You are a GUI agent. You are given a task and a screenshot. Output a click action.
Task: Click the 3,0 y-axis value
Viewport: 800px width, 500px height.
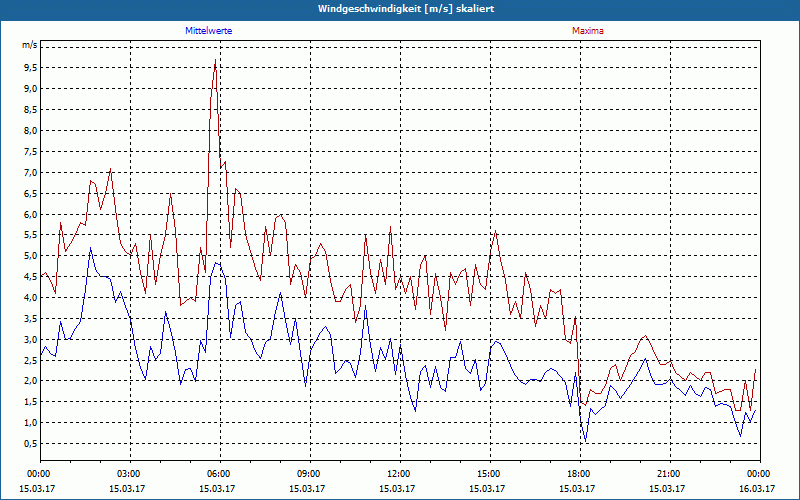click(31, 340)
